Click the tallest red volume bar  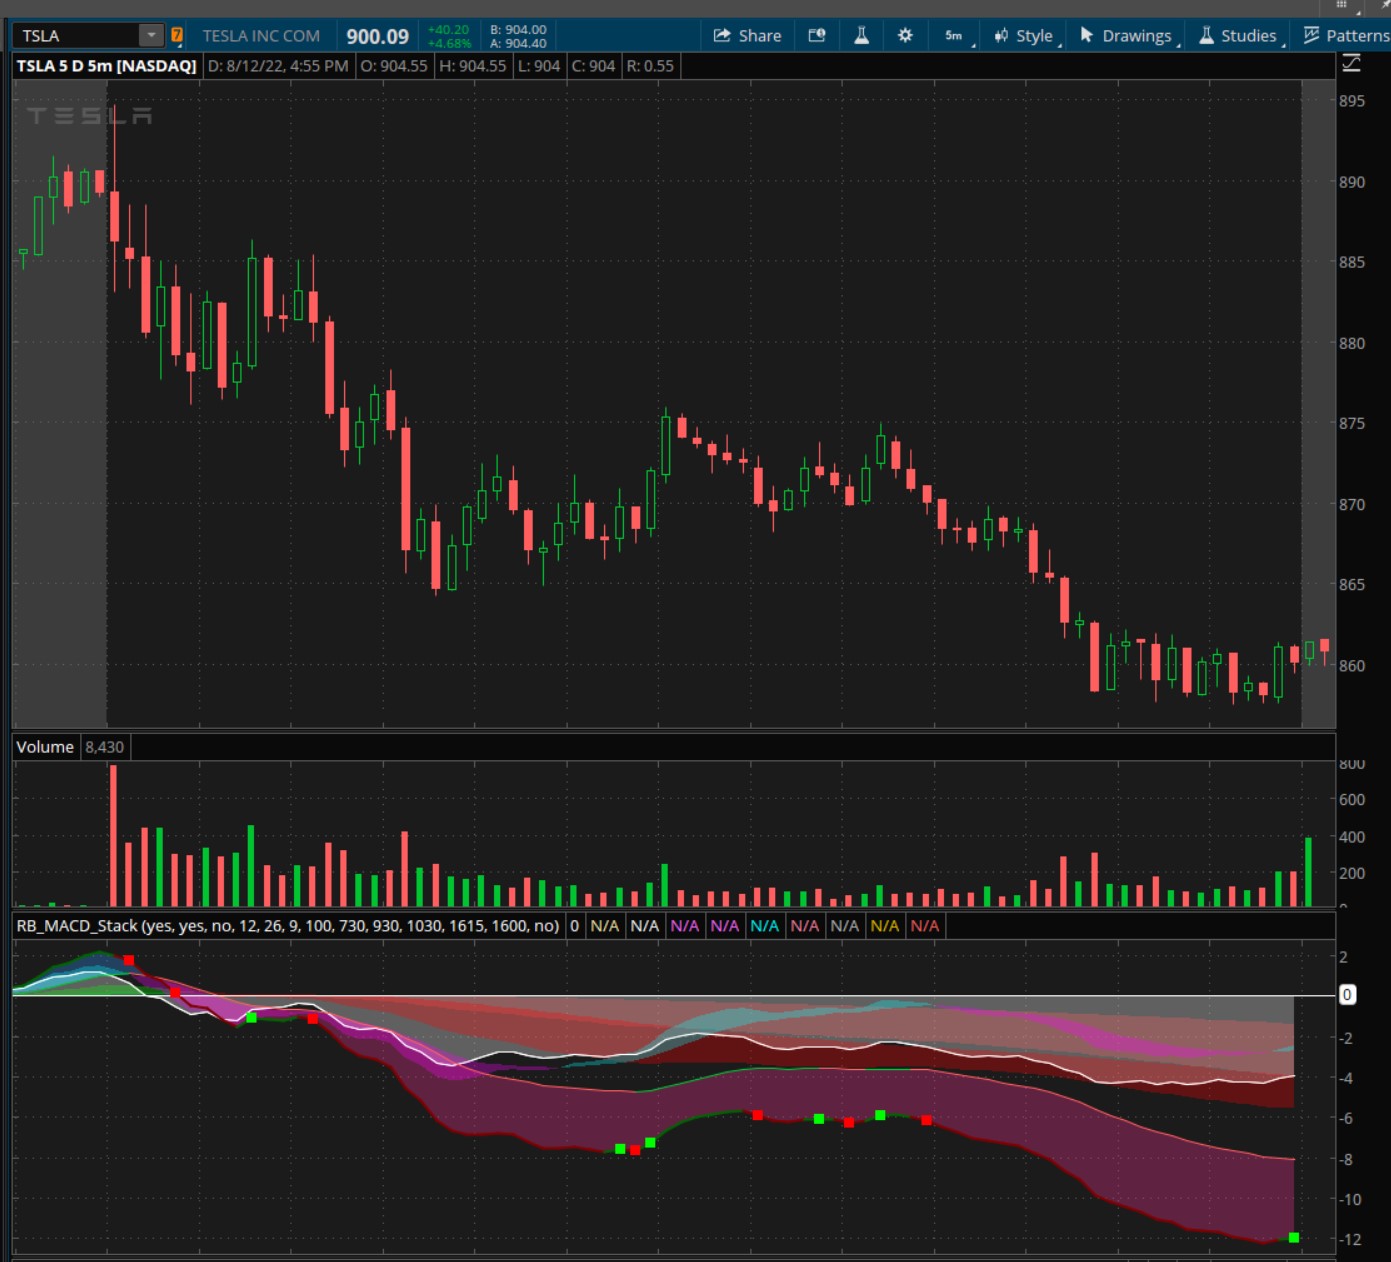tap(113, 836)
